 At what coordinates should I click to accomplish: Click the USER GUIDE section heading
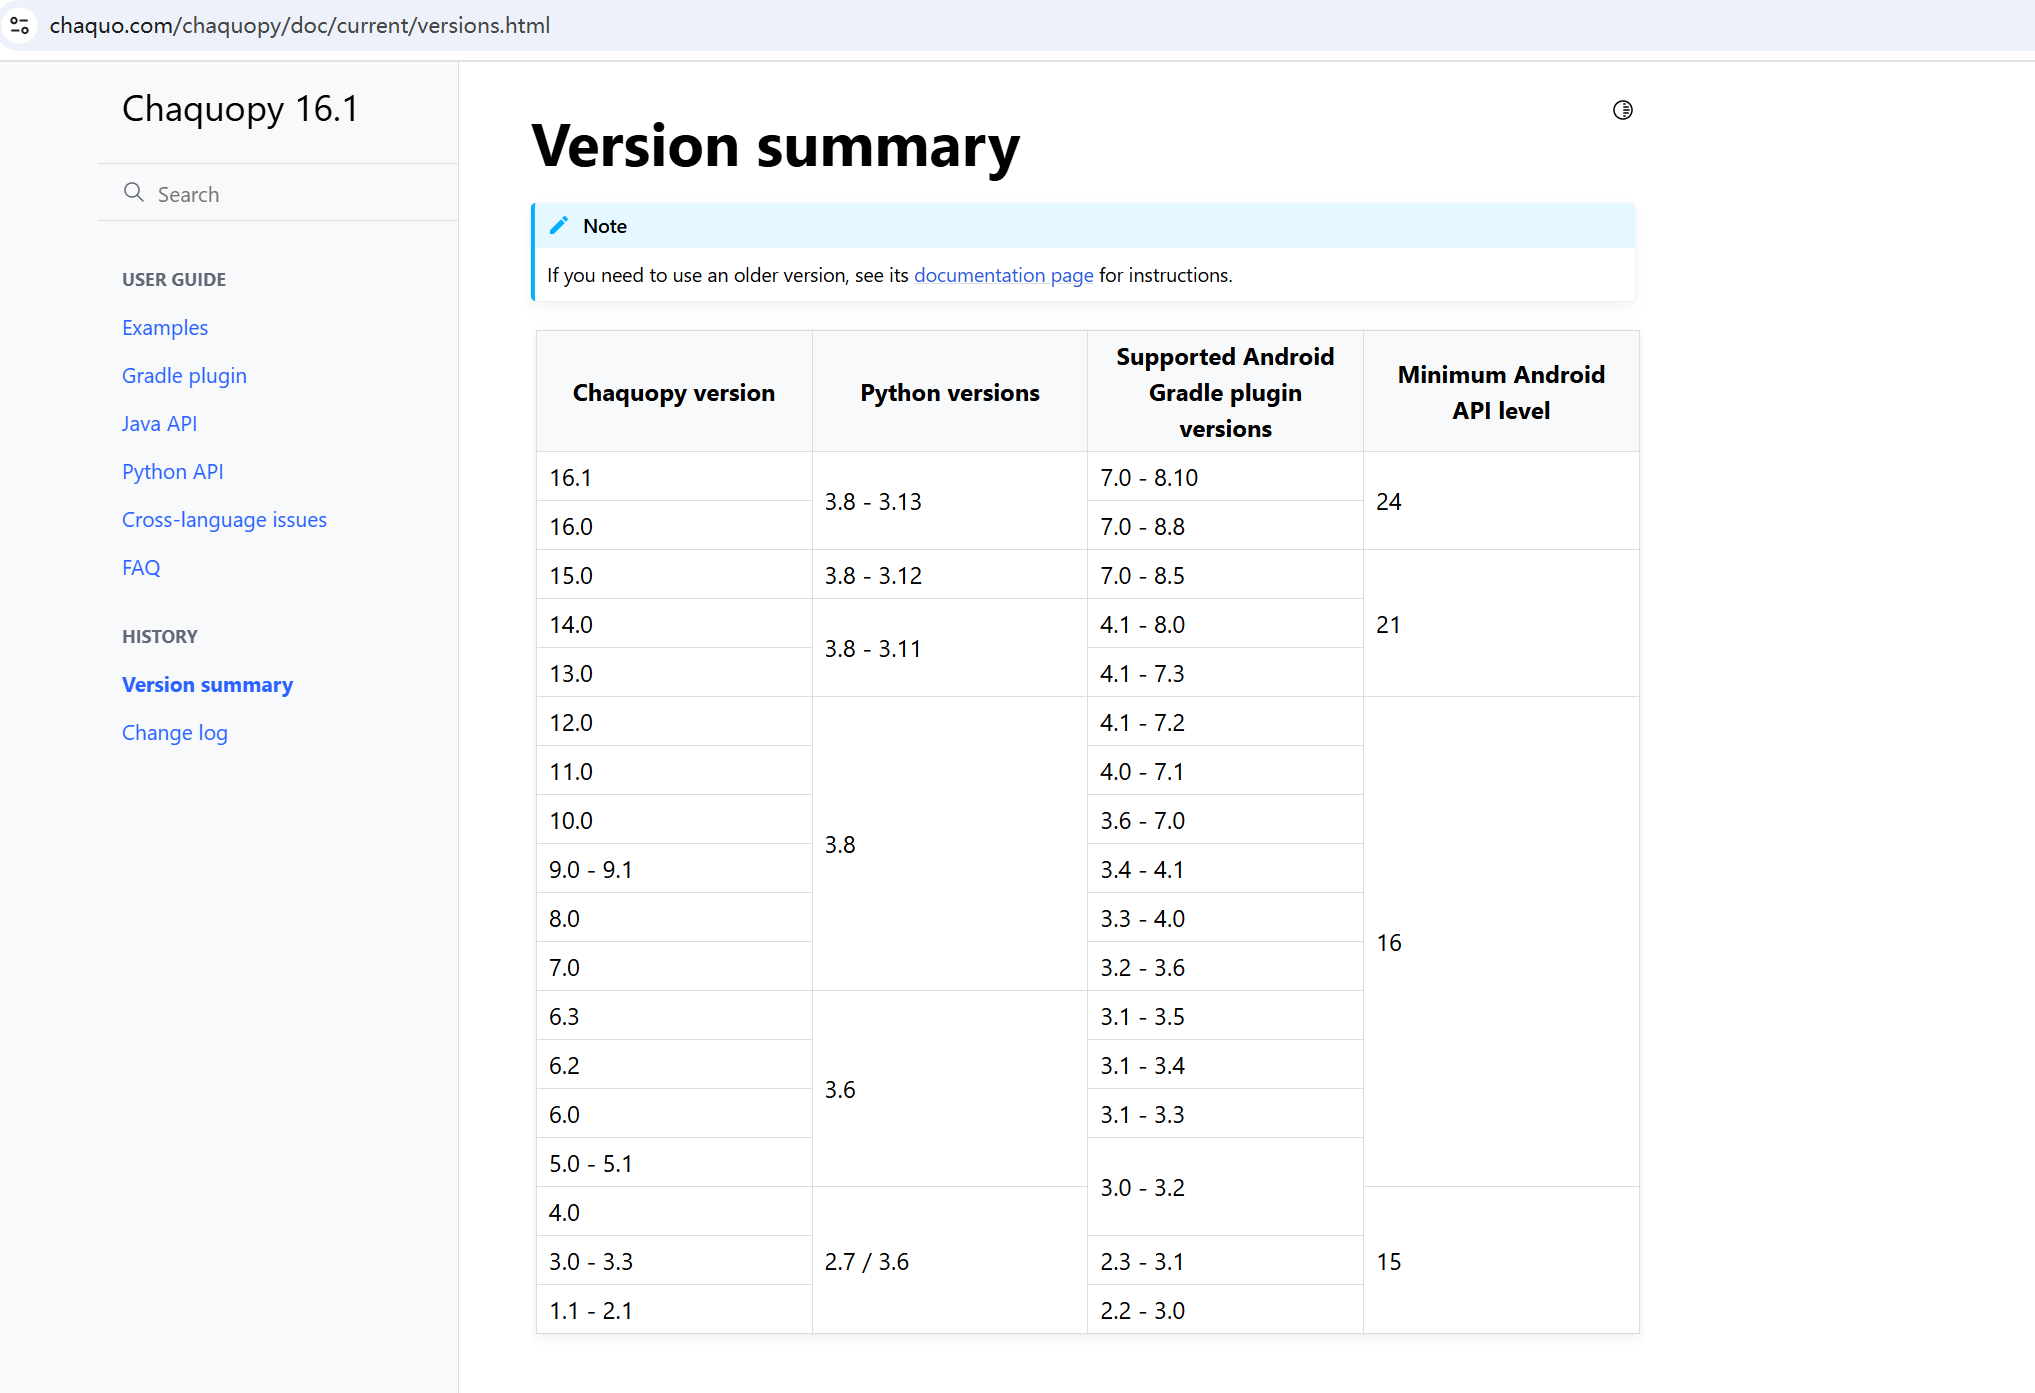[174, 279]
